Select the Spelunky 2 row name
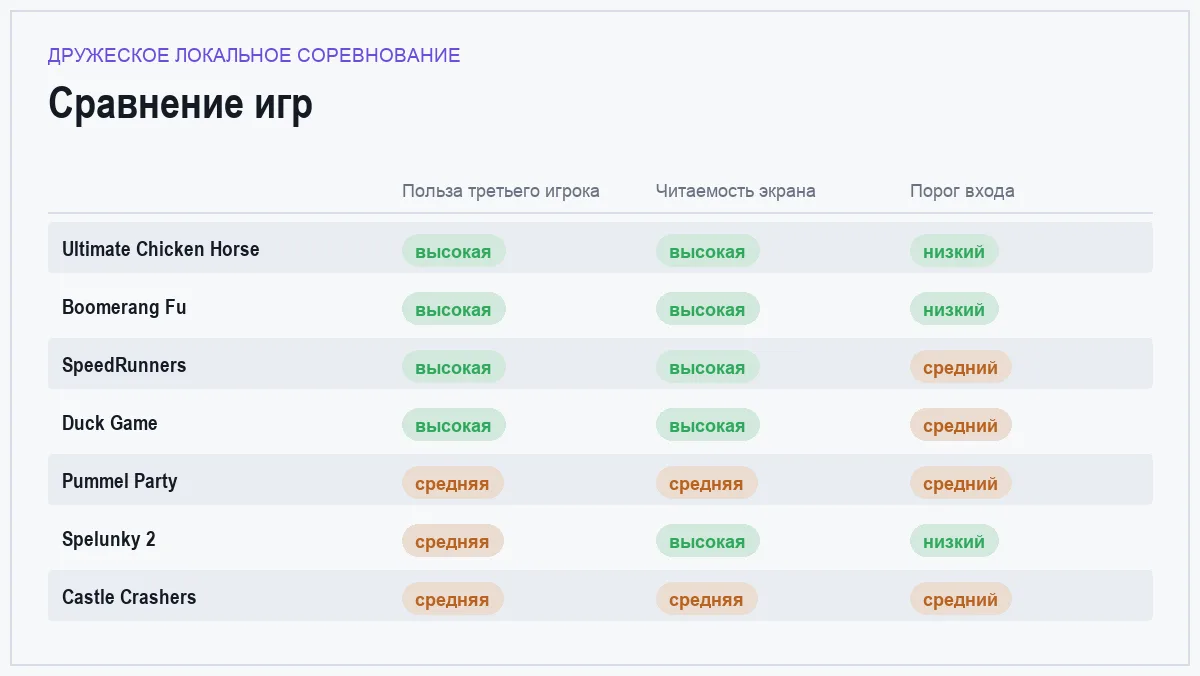1200x676 pixels. click(109, 539)
